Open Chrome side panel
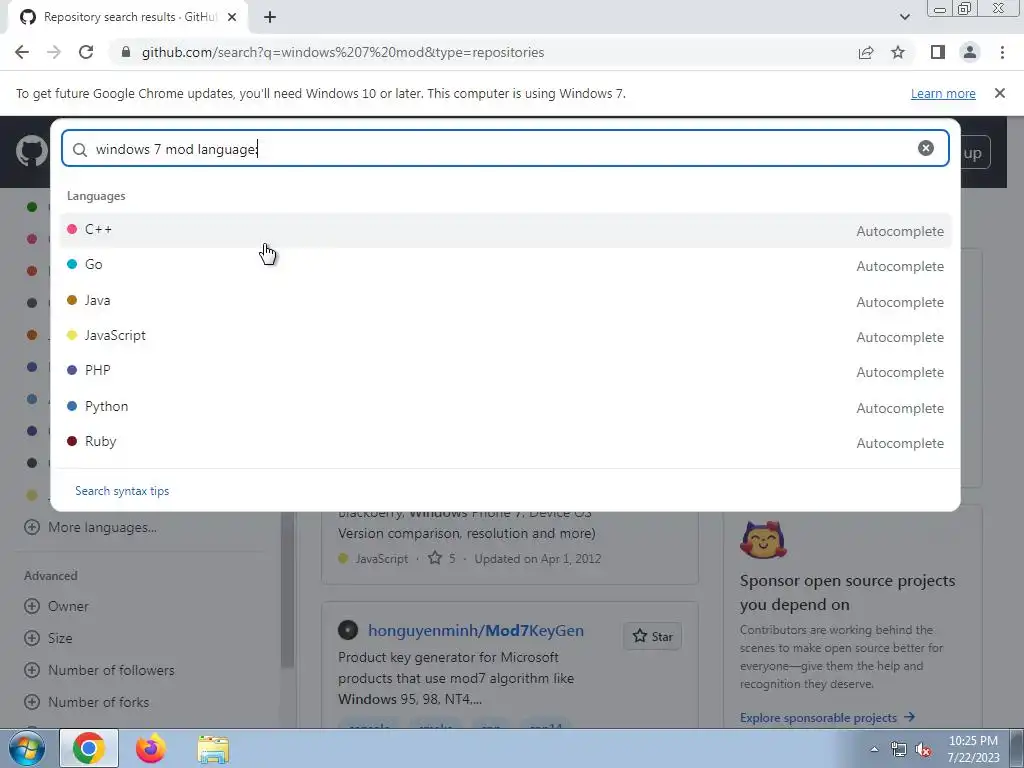The image size is (1024, 768). tap(938, 52)
